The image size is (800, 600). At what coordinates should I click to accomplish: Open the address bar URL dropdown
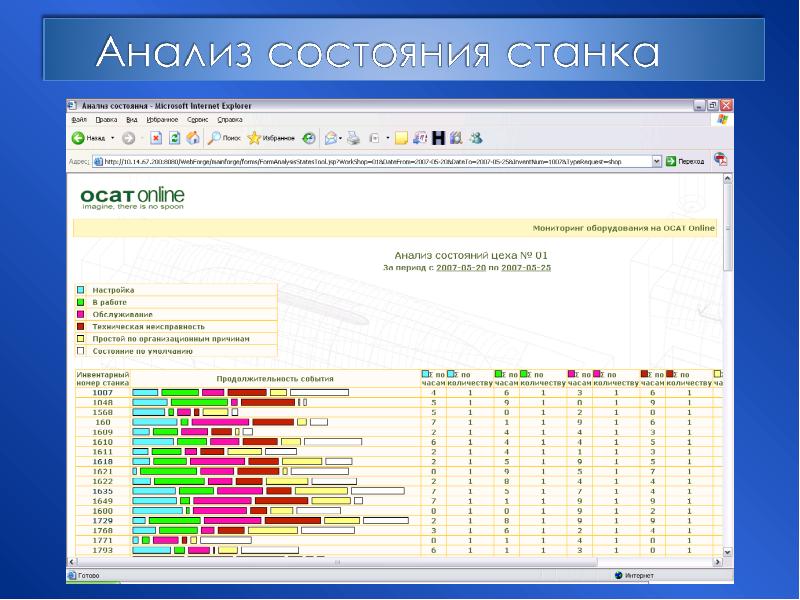point(656,160)
